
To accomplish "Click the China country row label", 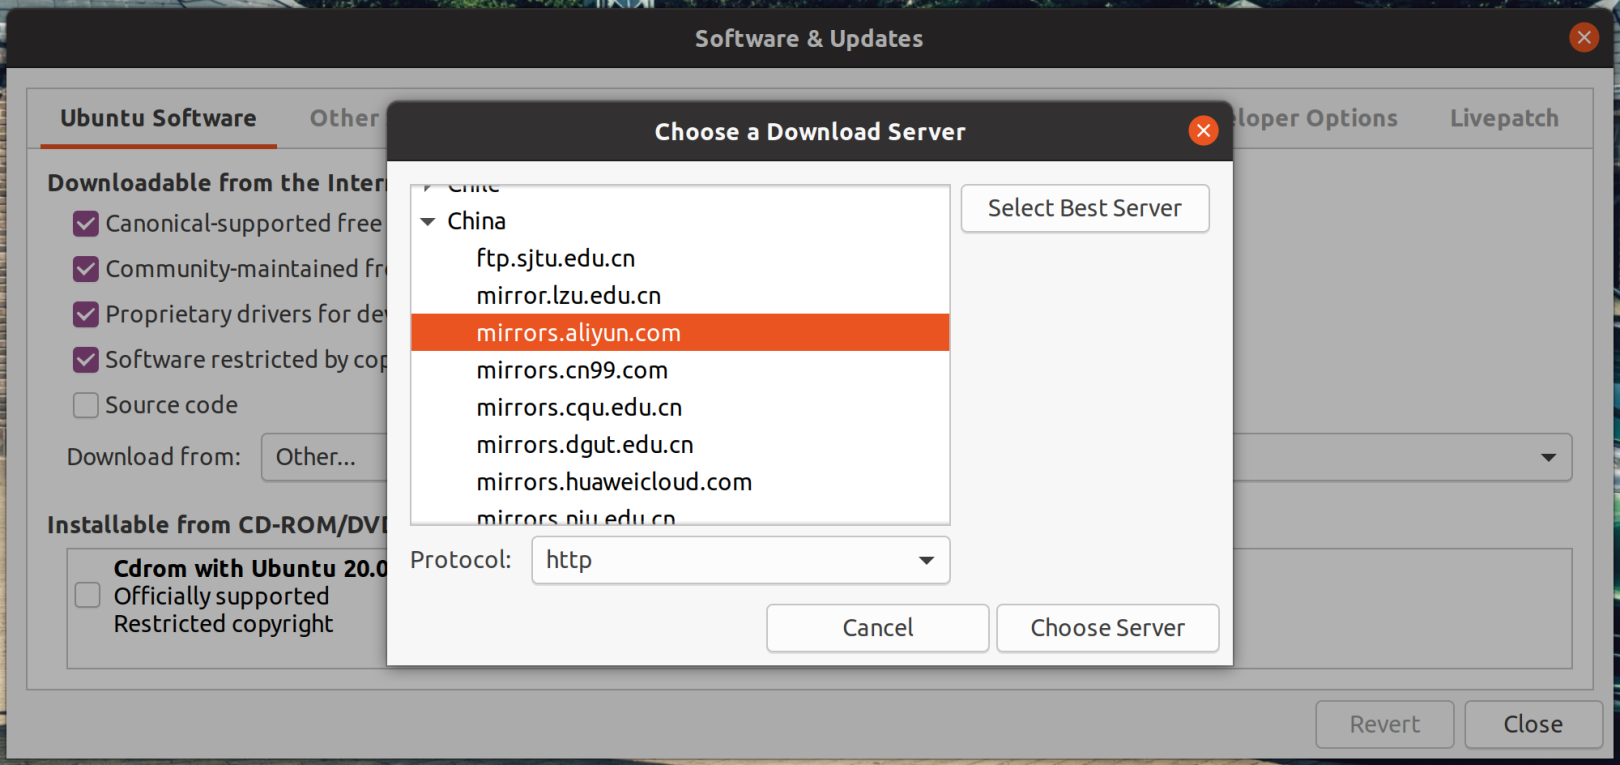I will coord(476,221).
